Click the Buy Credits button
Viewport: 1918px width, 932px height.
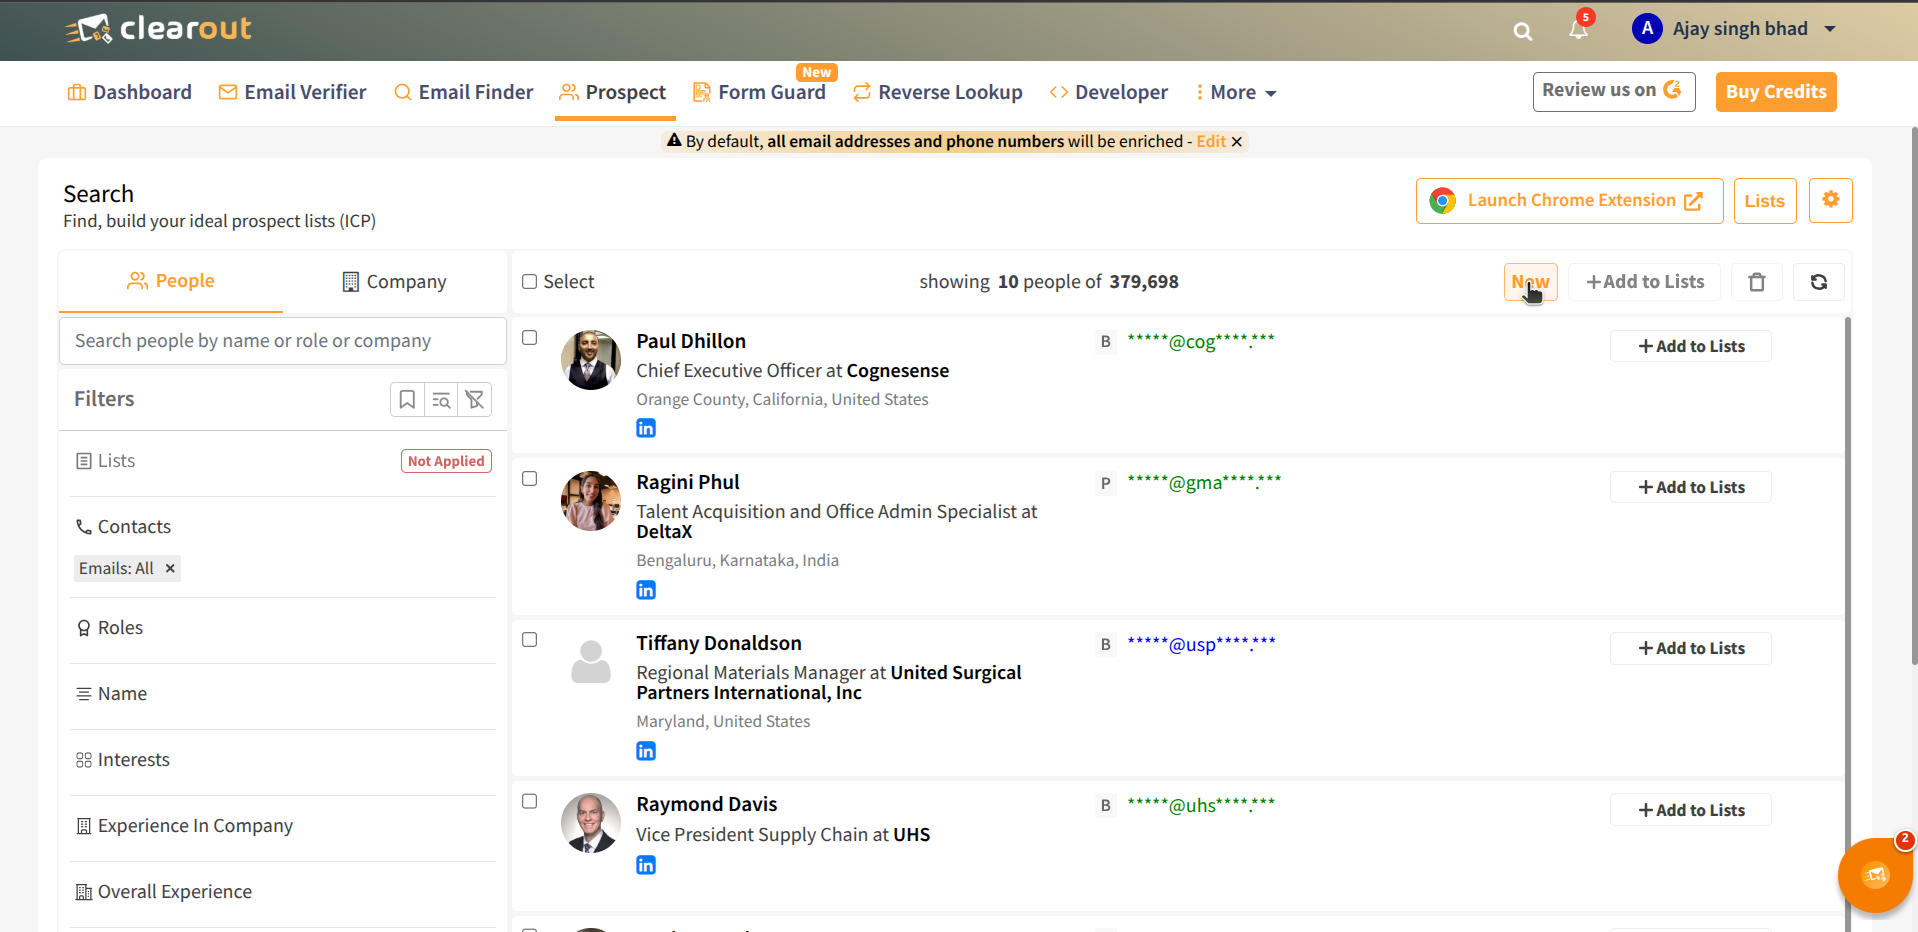[1774, 91]
